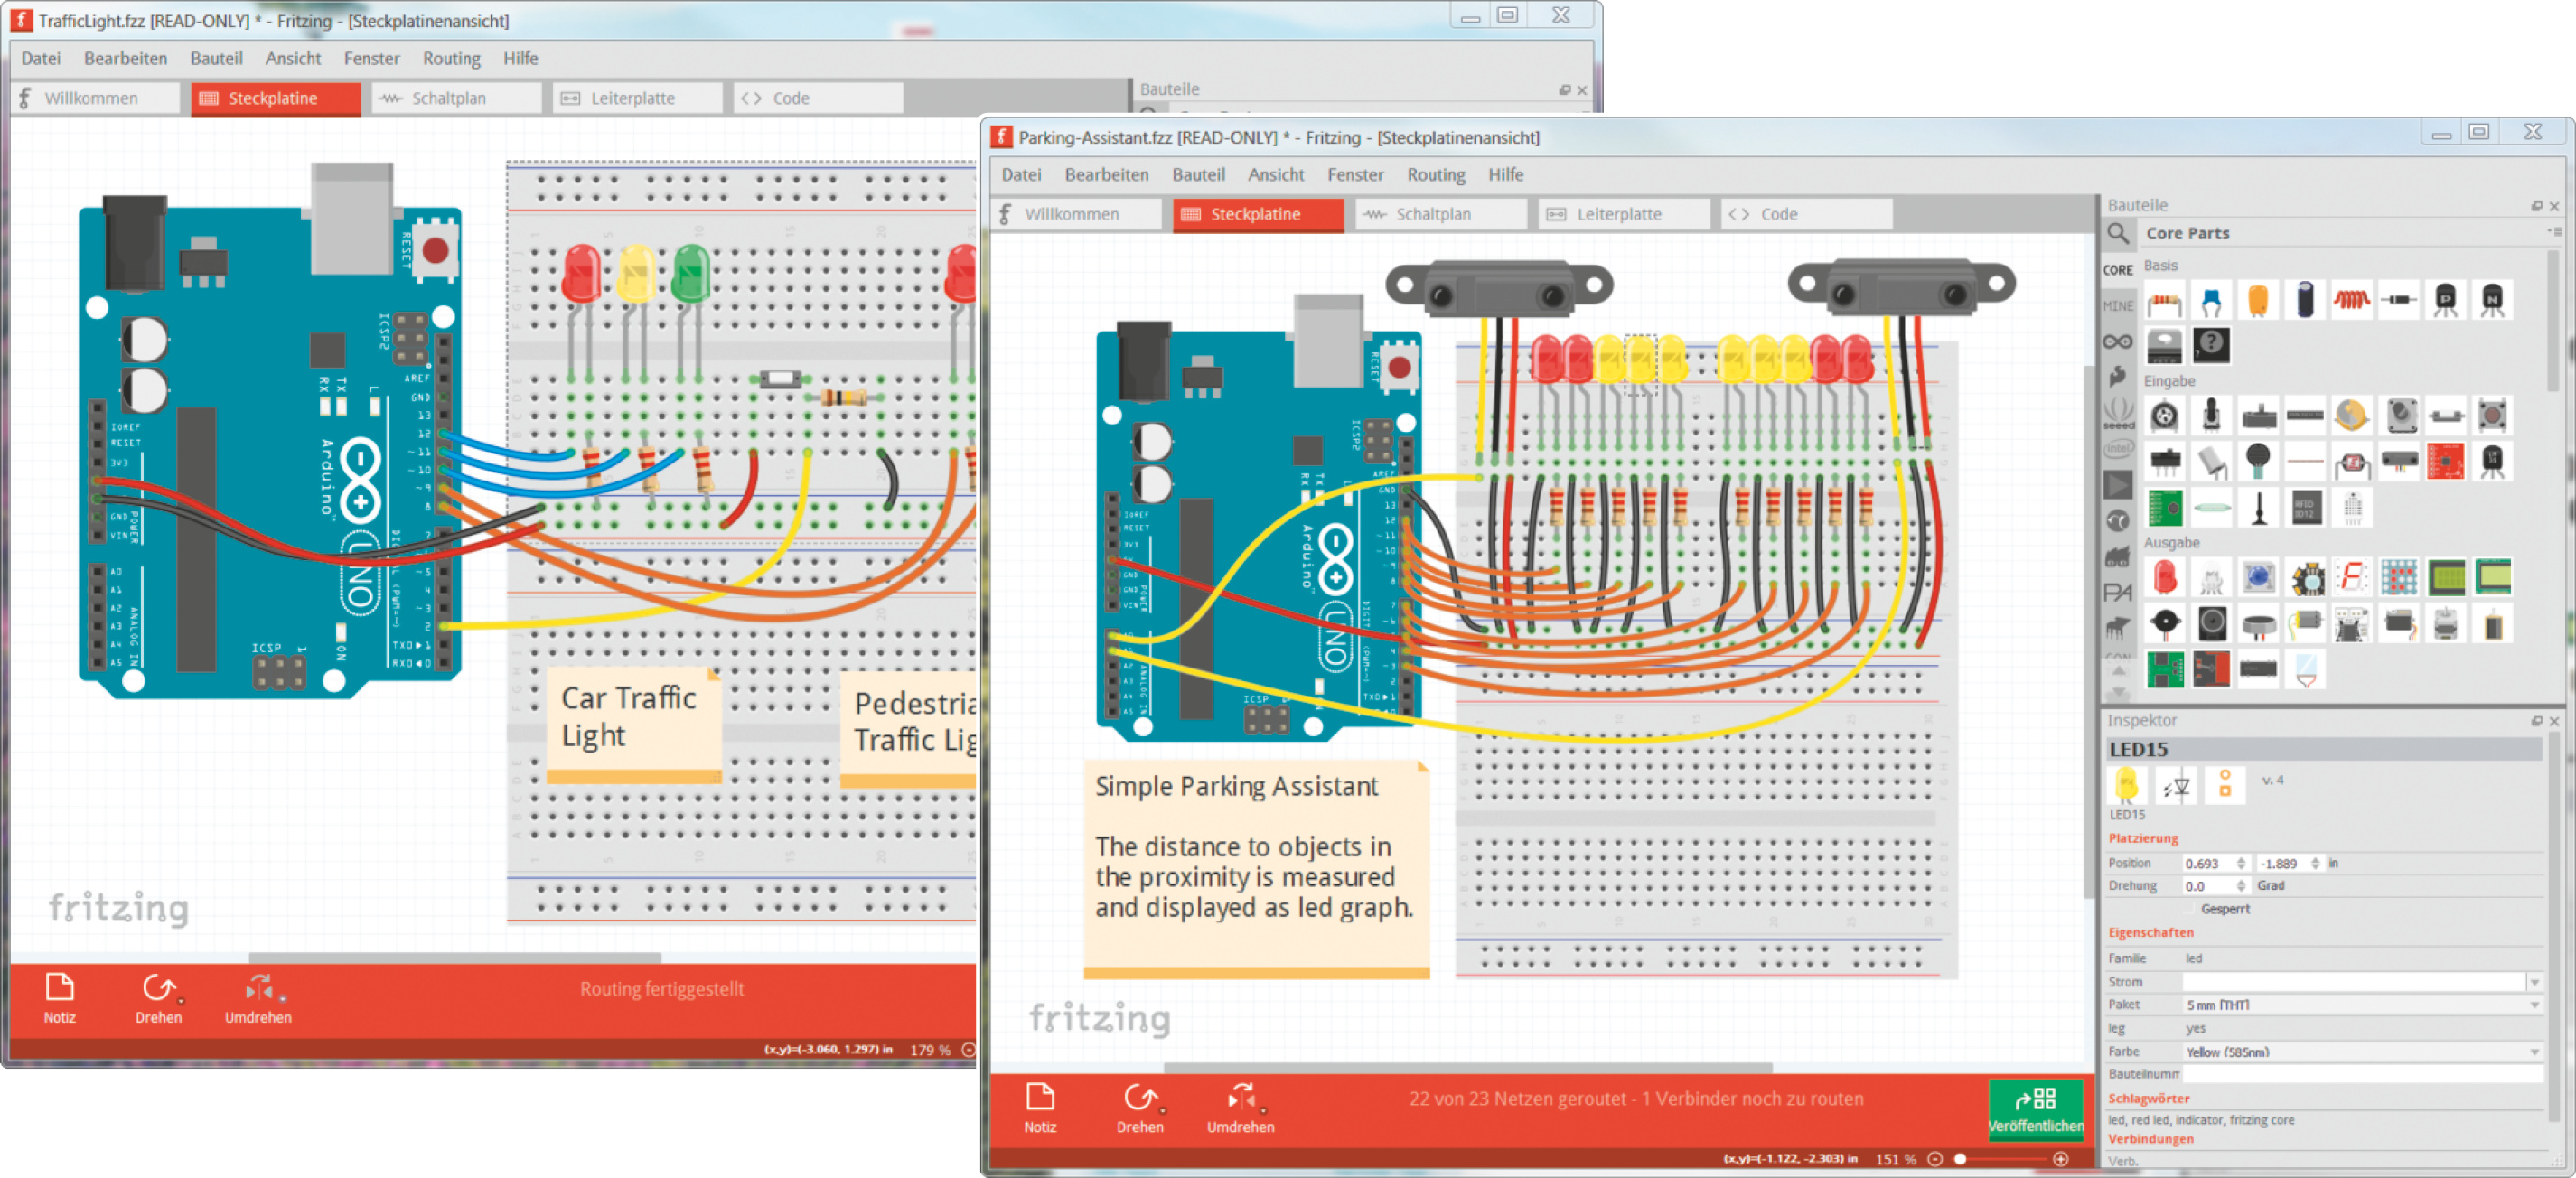Show LED15 schematic view thumbnail
The width and height of the screenshot is (2576, 1178).
coord(2177,786)
